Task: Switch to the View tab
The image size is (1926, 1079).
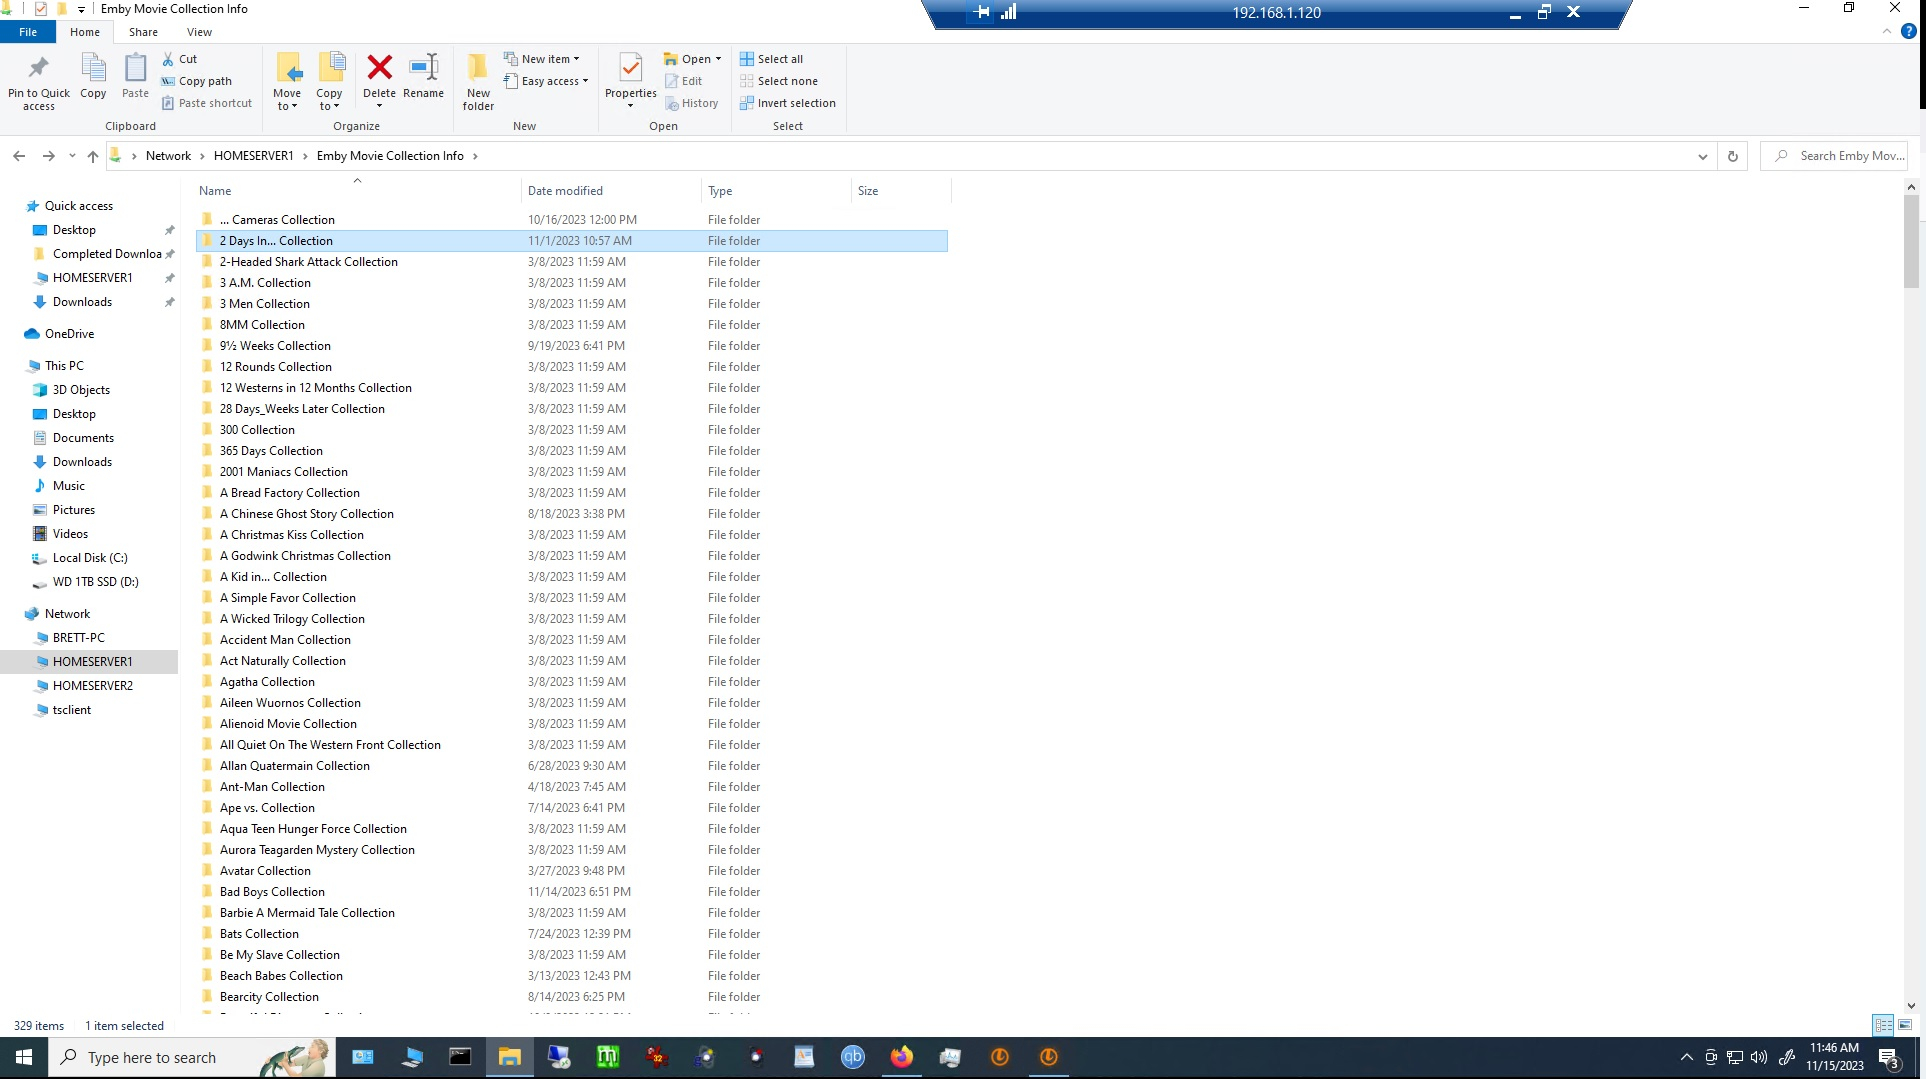Action: click(x=199, y=31)
